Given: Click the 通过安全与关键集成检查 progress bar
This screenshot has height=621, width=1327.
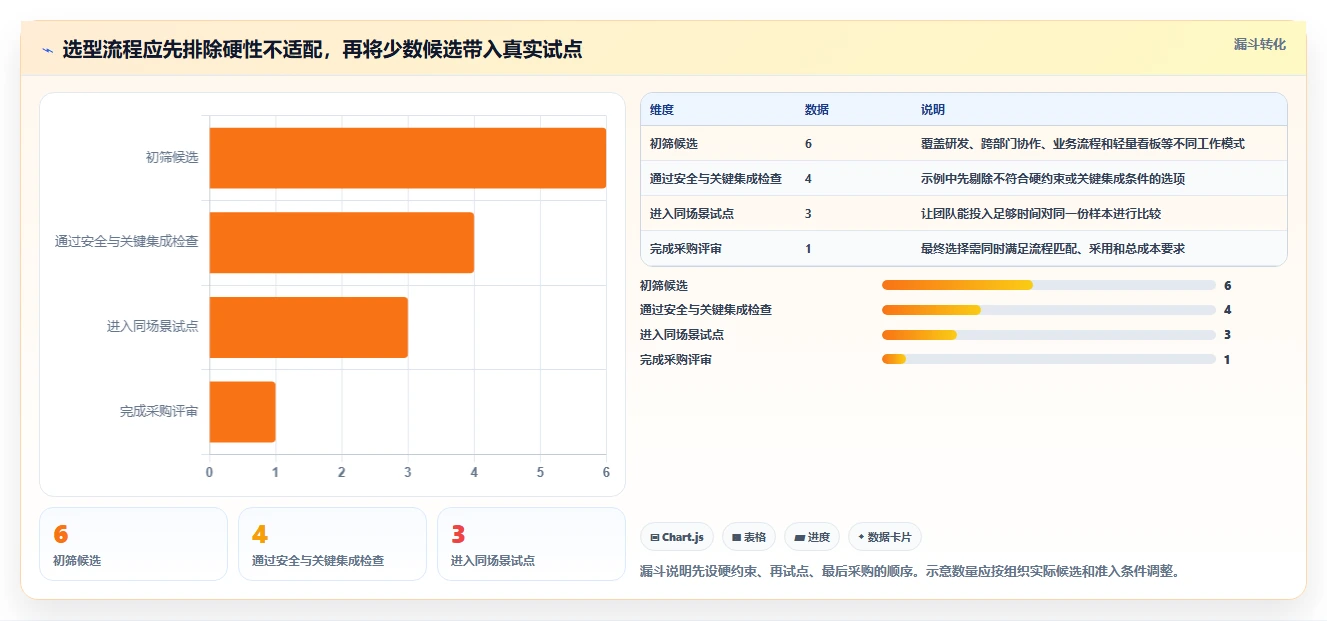Looking at the screenshot, I should click(x=1048, y=310).
